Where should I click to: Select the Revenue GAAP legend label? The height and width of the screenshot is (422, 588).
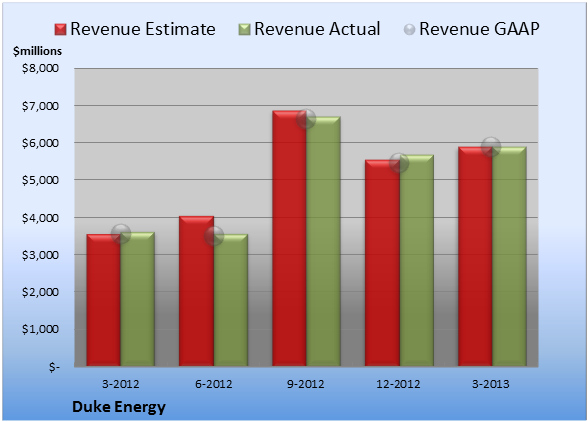[479, 29]
